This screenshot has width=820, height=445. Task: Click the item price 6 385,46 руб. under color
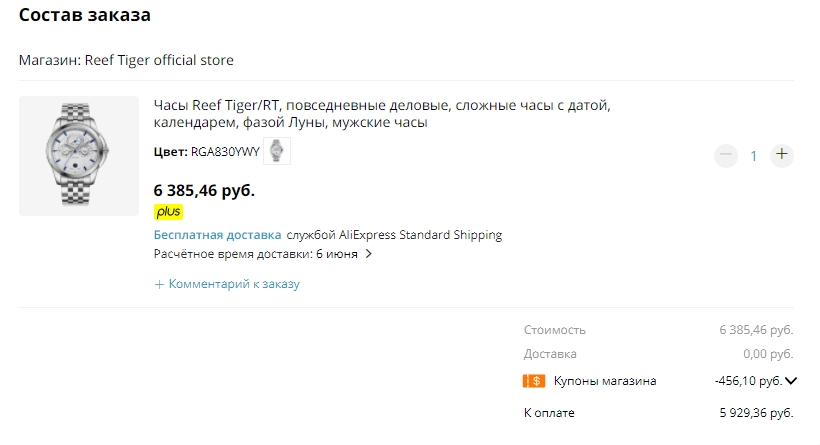204,189
